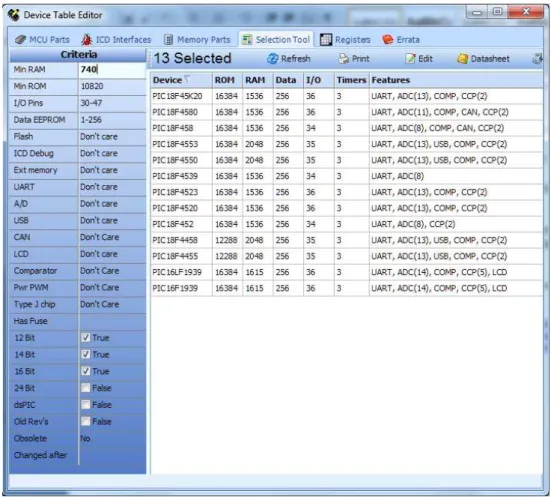Click the Device column sort arrow
The height and width of the screenshot is (497, 551).
(x=187, y=79)
